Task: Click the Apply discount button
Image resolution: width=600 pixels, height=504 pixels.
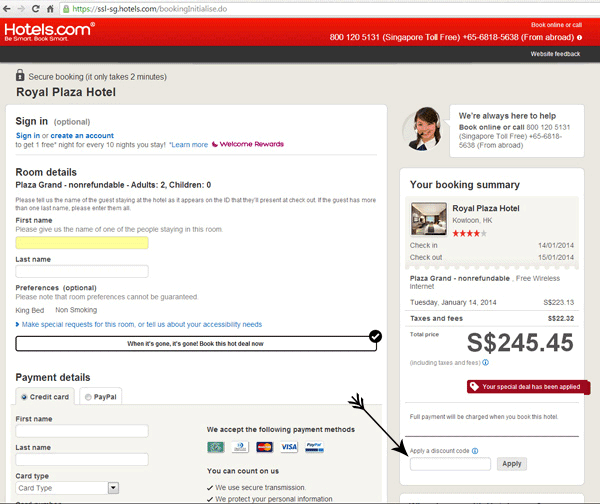Action: click(x=512, y=464)
